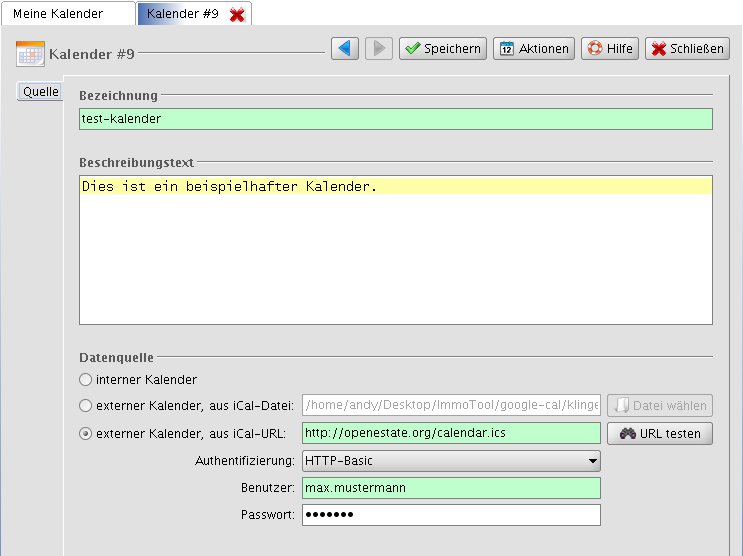Click the Benutzer field with max.mustermann

point(451,488)
